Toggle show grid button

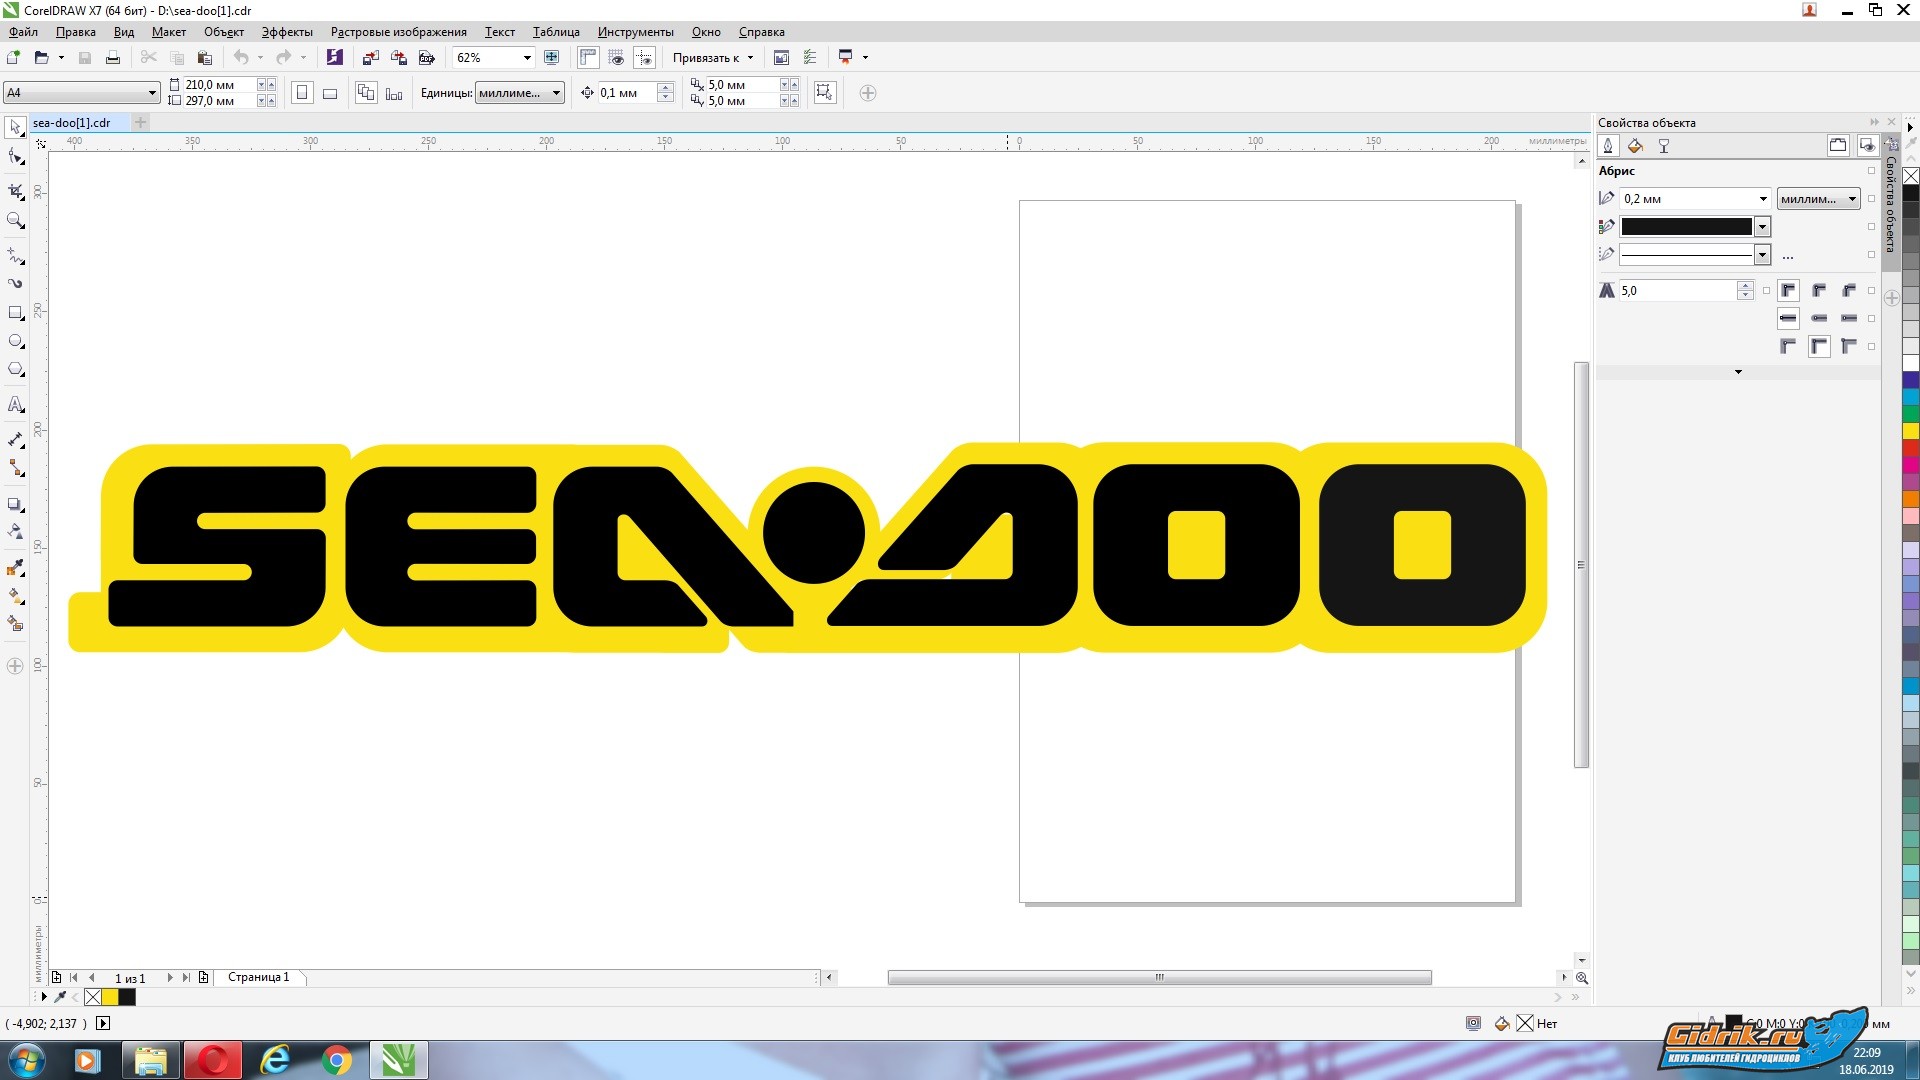[x=616, y=58]
